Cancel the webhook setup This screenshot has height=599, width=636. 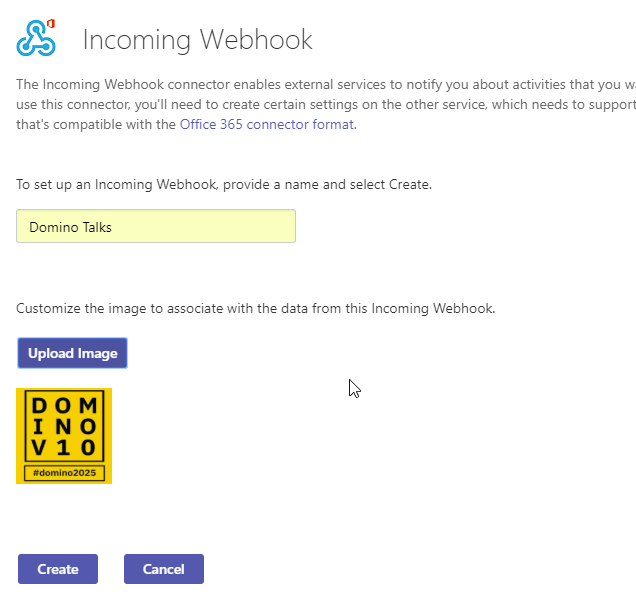164,569
